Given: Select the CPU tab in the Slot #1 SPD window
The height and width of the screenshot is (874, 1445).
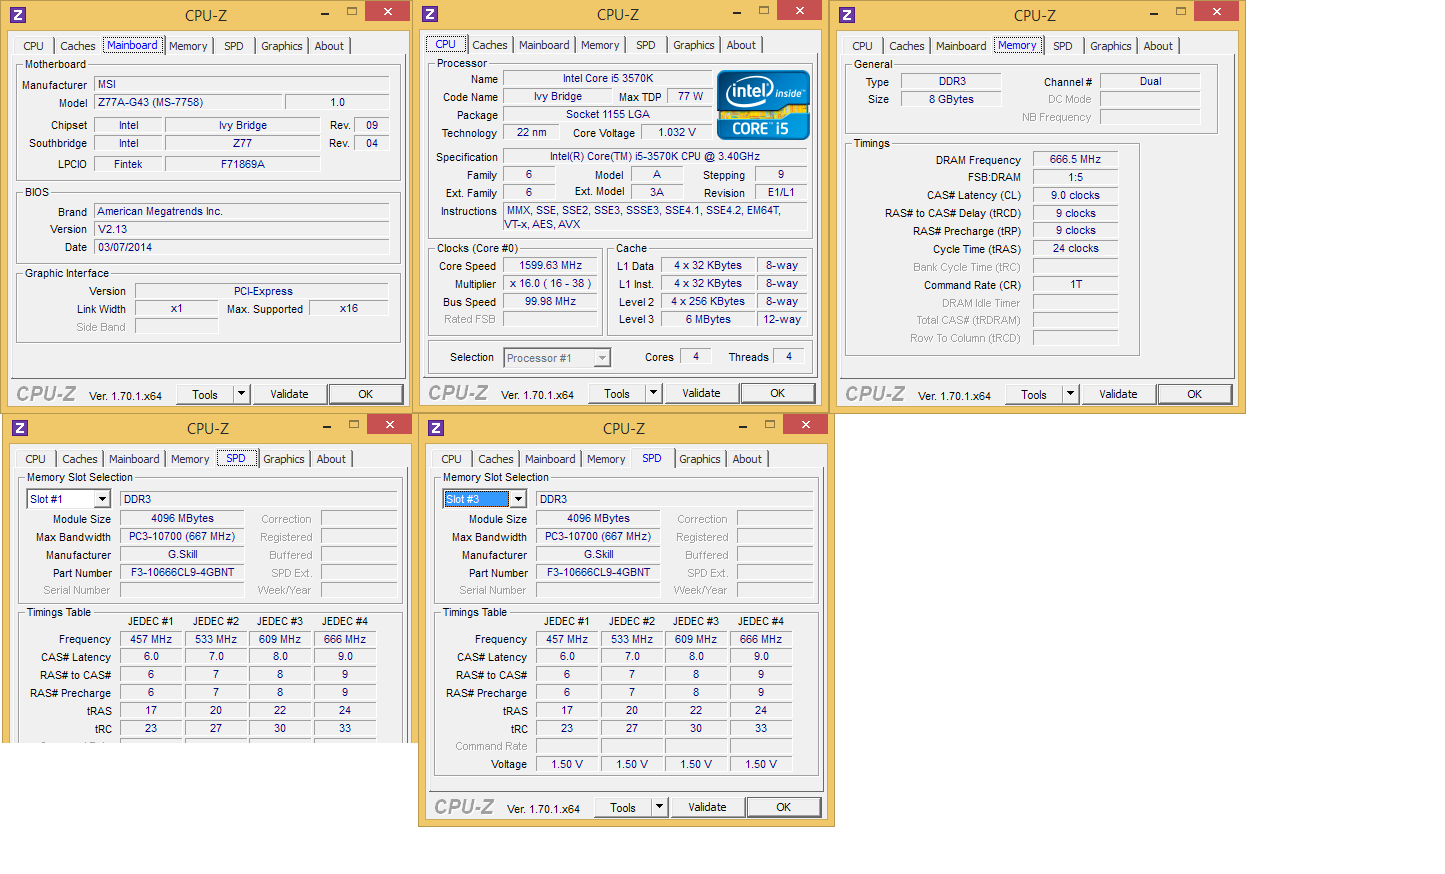Looking at the screenshot, I should coord(35,459).
